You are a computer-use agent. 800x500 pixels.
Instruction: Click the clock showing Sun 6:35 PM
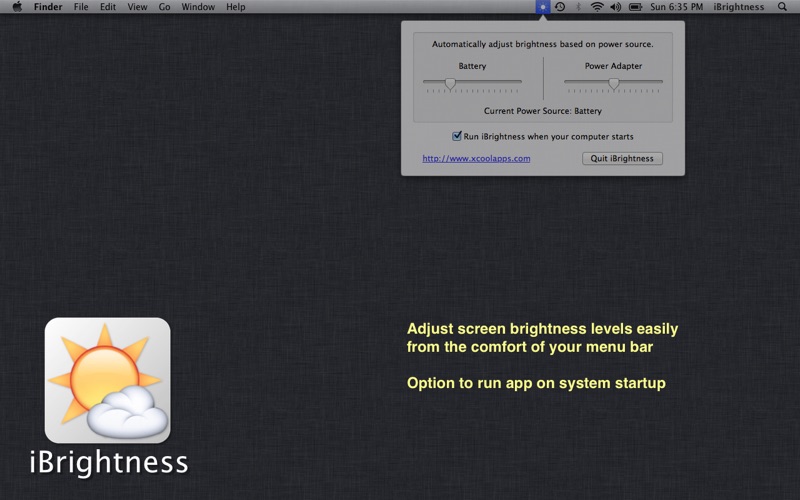pyautogui.click(x=677, y=7)
